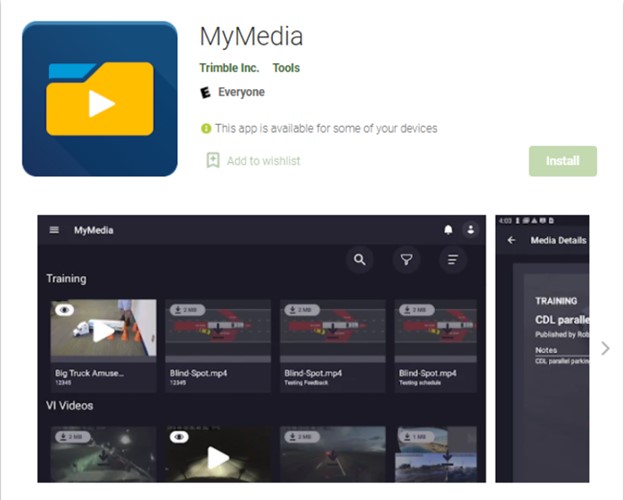
Task: Click the MyMedia app title heading
Action: tap(251, 36)
